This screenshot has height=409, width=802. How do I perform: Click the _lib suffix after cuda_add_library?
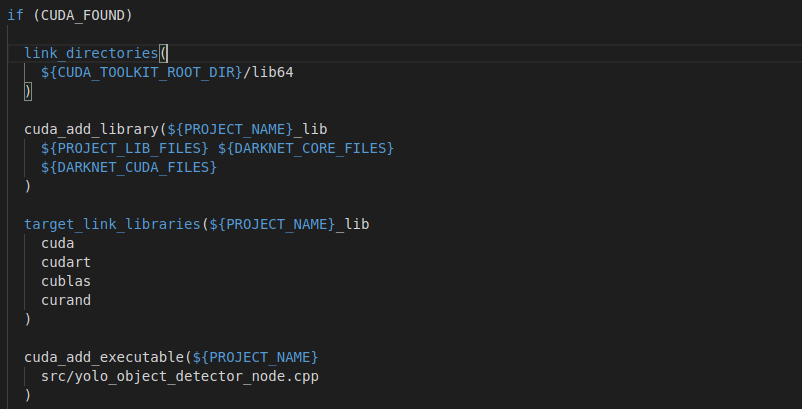[310, 129]
